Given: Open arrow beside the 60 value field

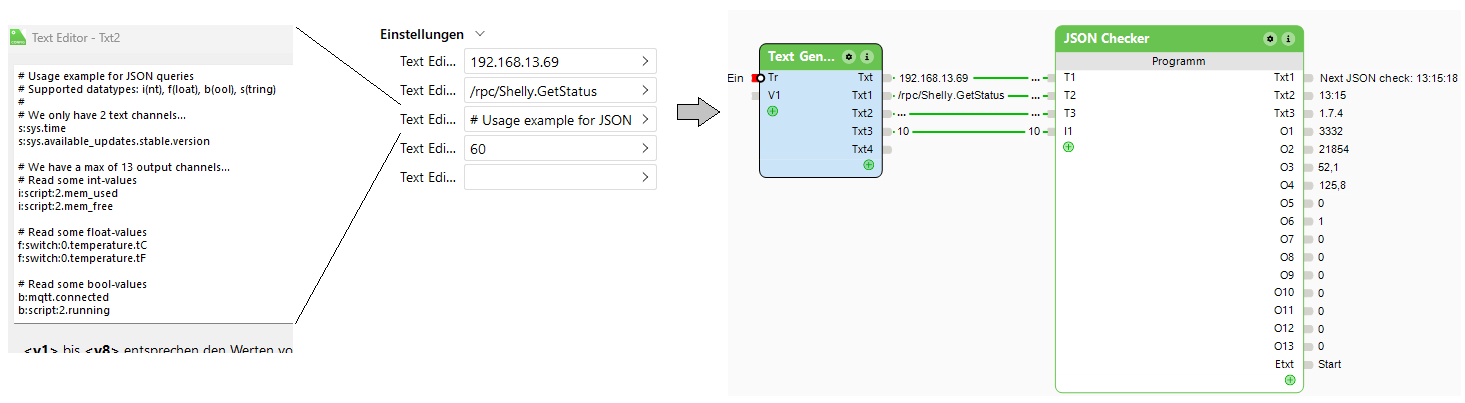Looking at the screenshot, I should (645, 149).
